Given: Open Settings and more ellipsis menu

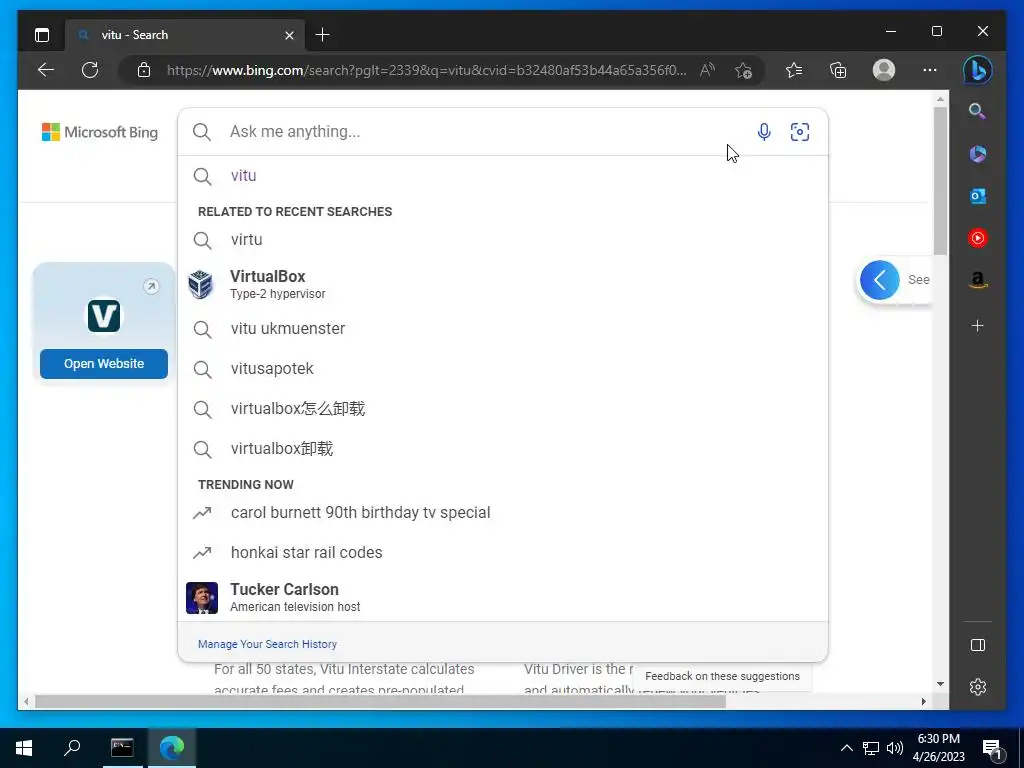Looking at the screenshot, I should coord(930,70).
